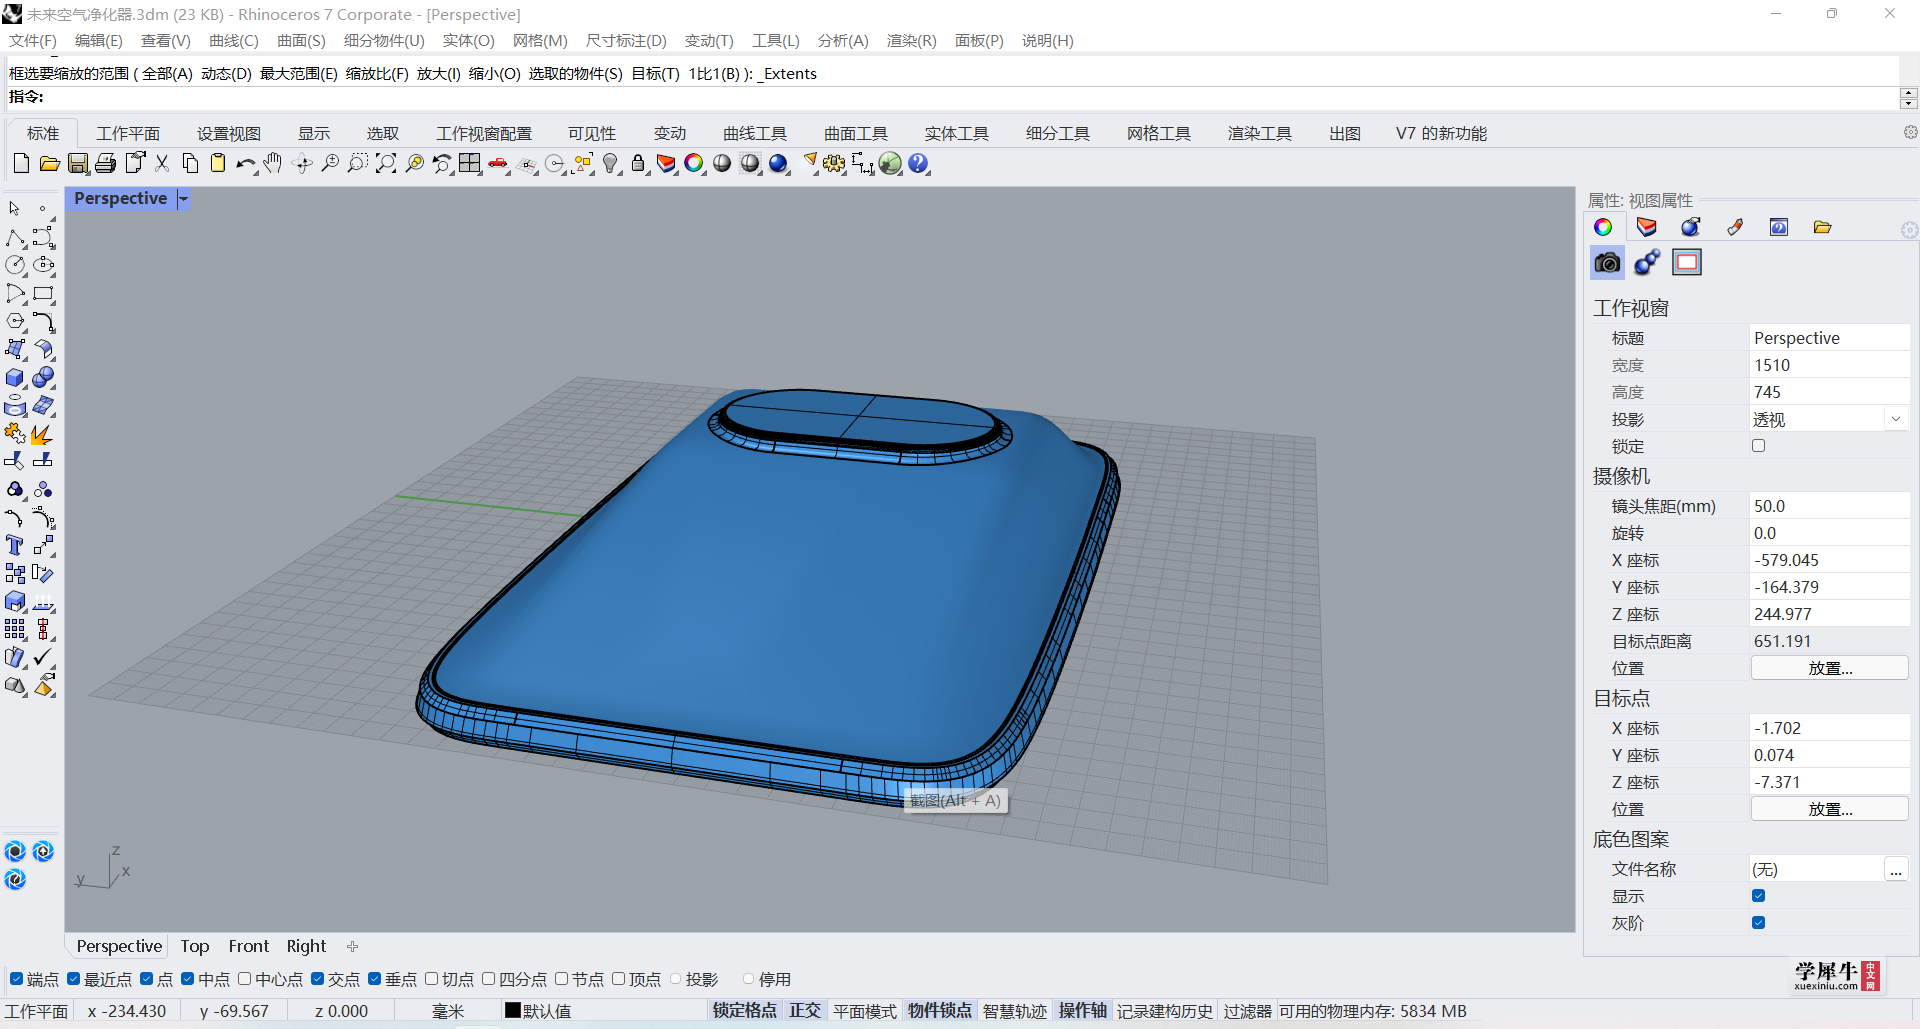Open the 投影 projection dropdown
The width and height of the screenshot is (1920, 1029).
tap(1895, 419)
